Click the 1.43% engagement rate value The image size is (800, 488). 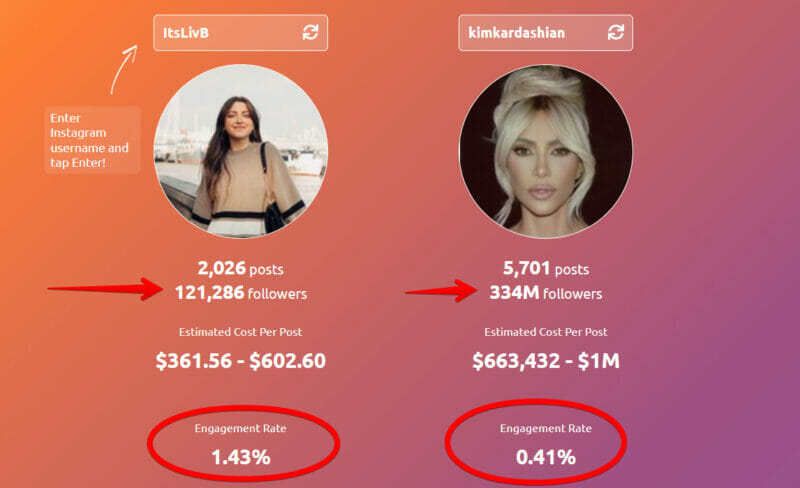[x=241, y=457]
